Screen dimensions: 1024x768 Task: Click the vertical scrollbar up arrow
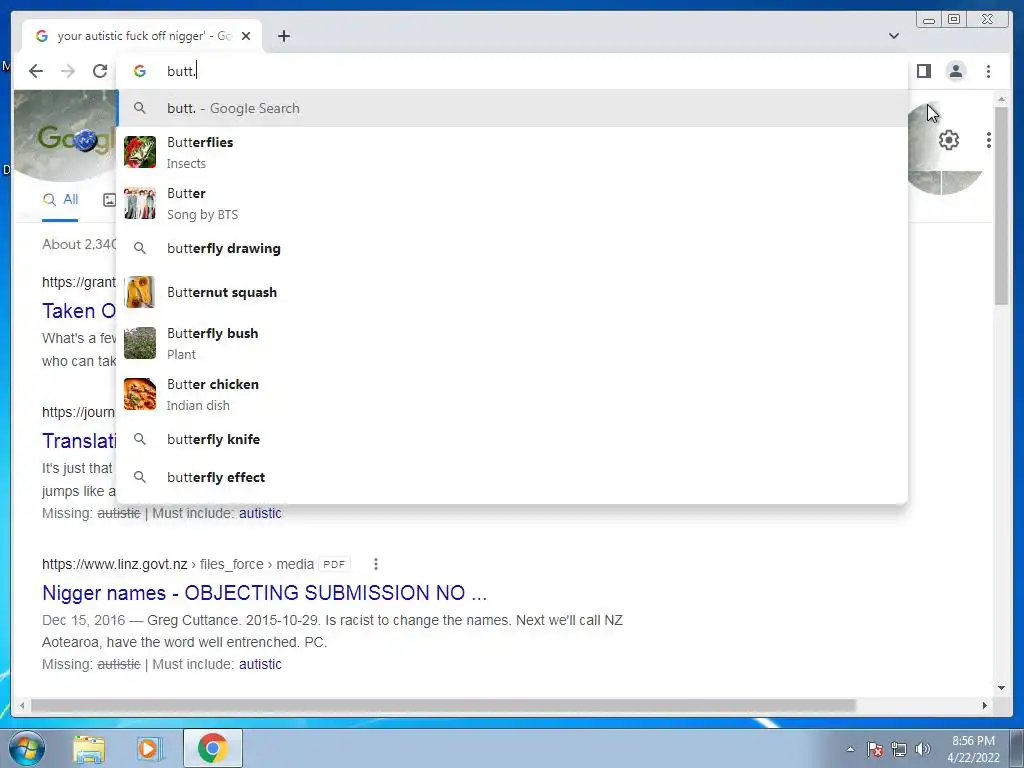1002,99
